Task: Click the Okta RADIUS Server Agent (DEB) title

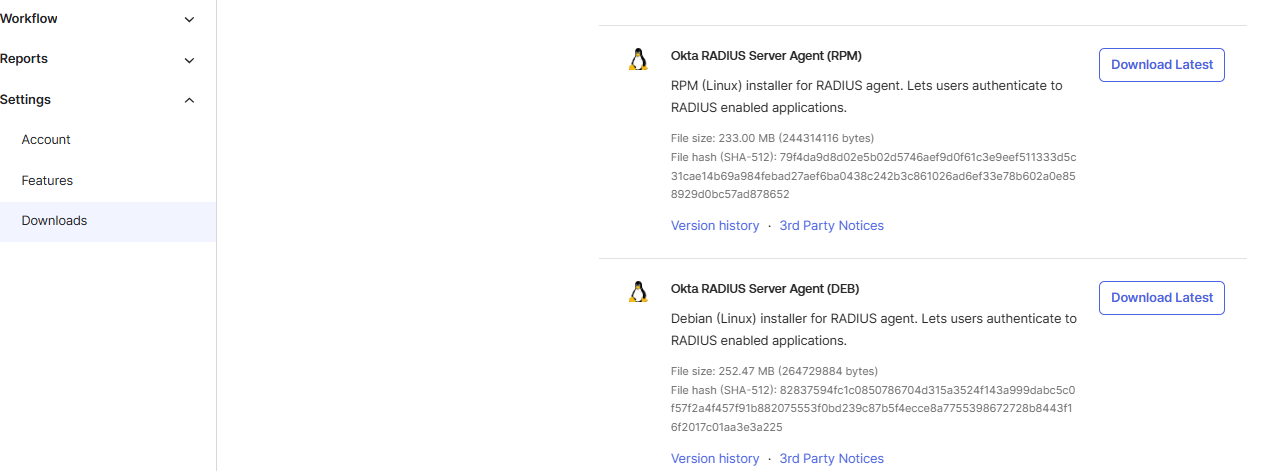Action: pyautogui.click(x=765, y=289)
